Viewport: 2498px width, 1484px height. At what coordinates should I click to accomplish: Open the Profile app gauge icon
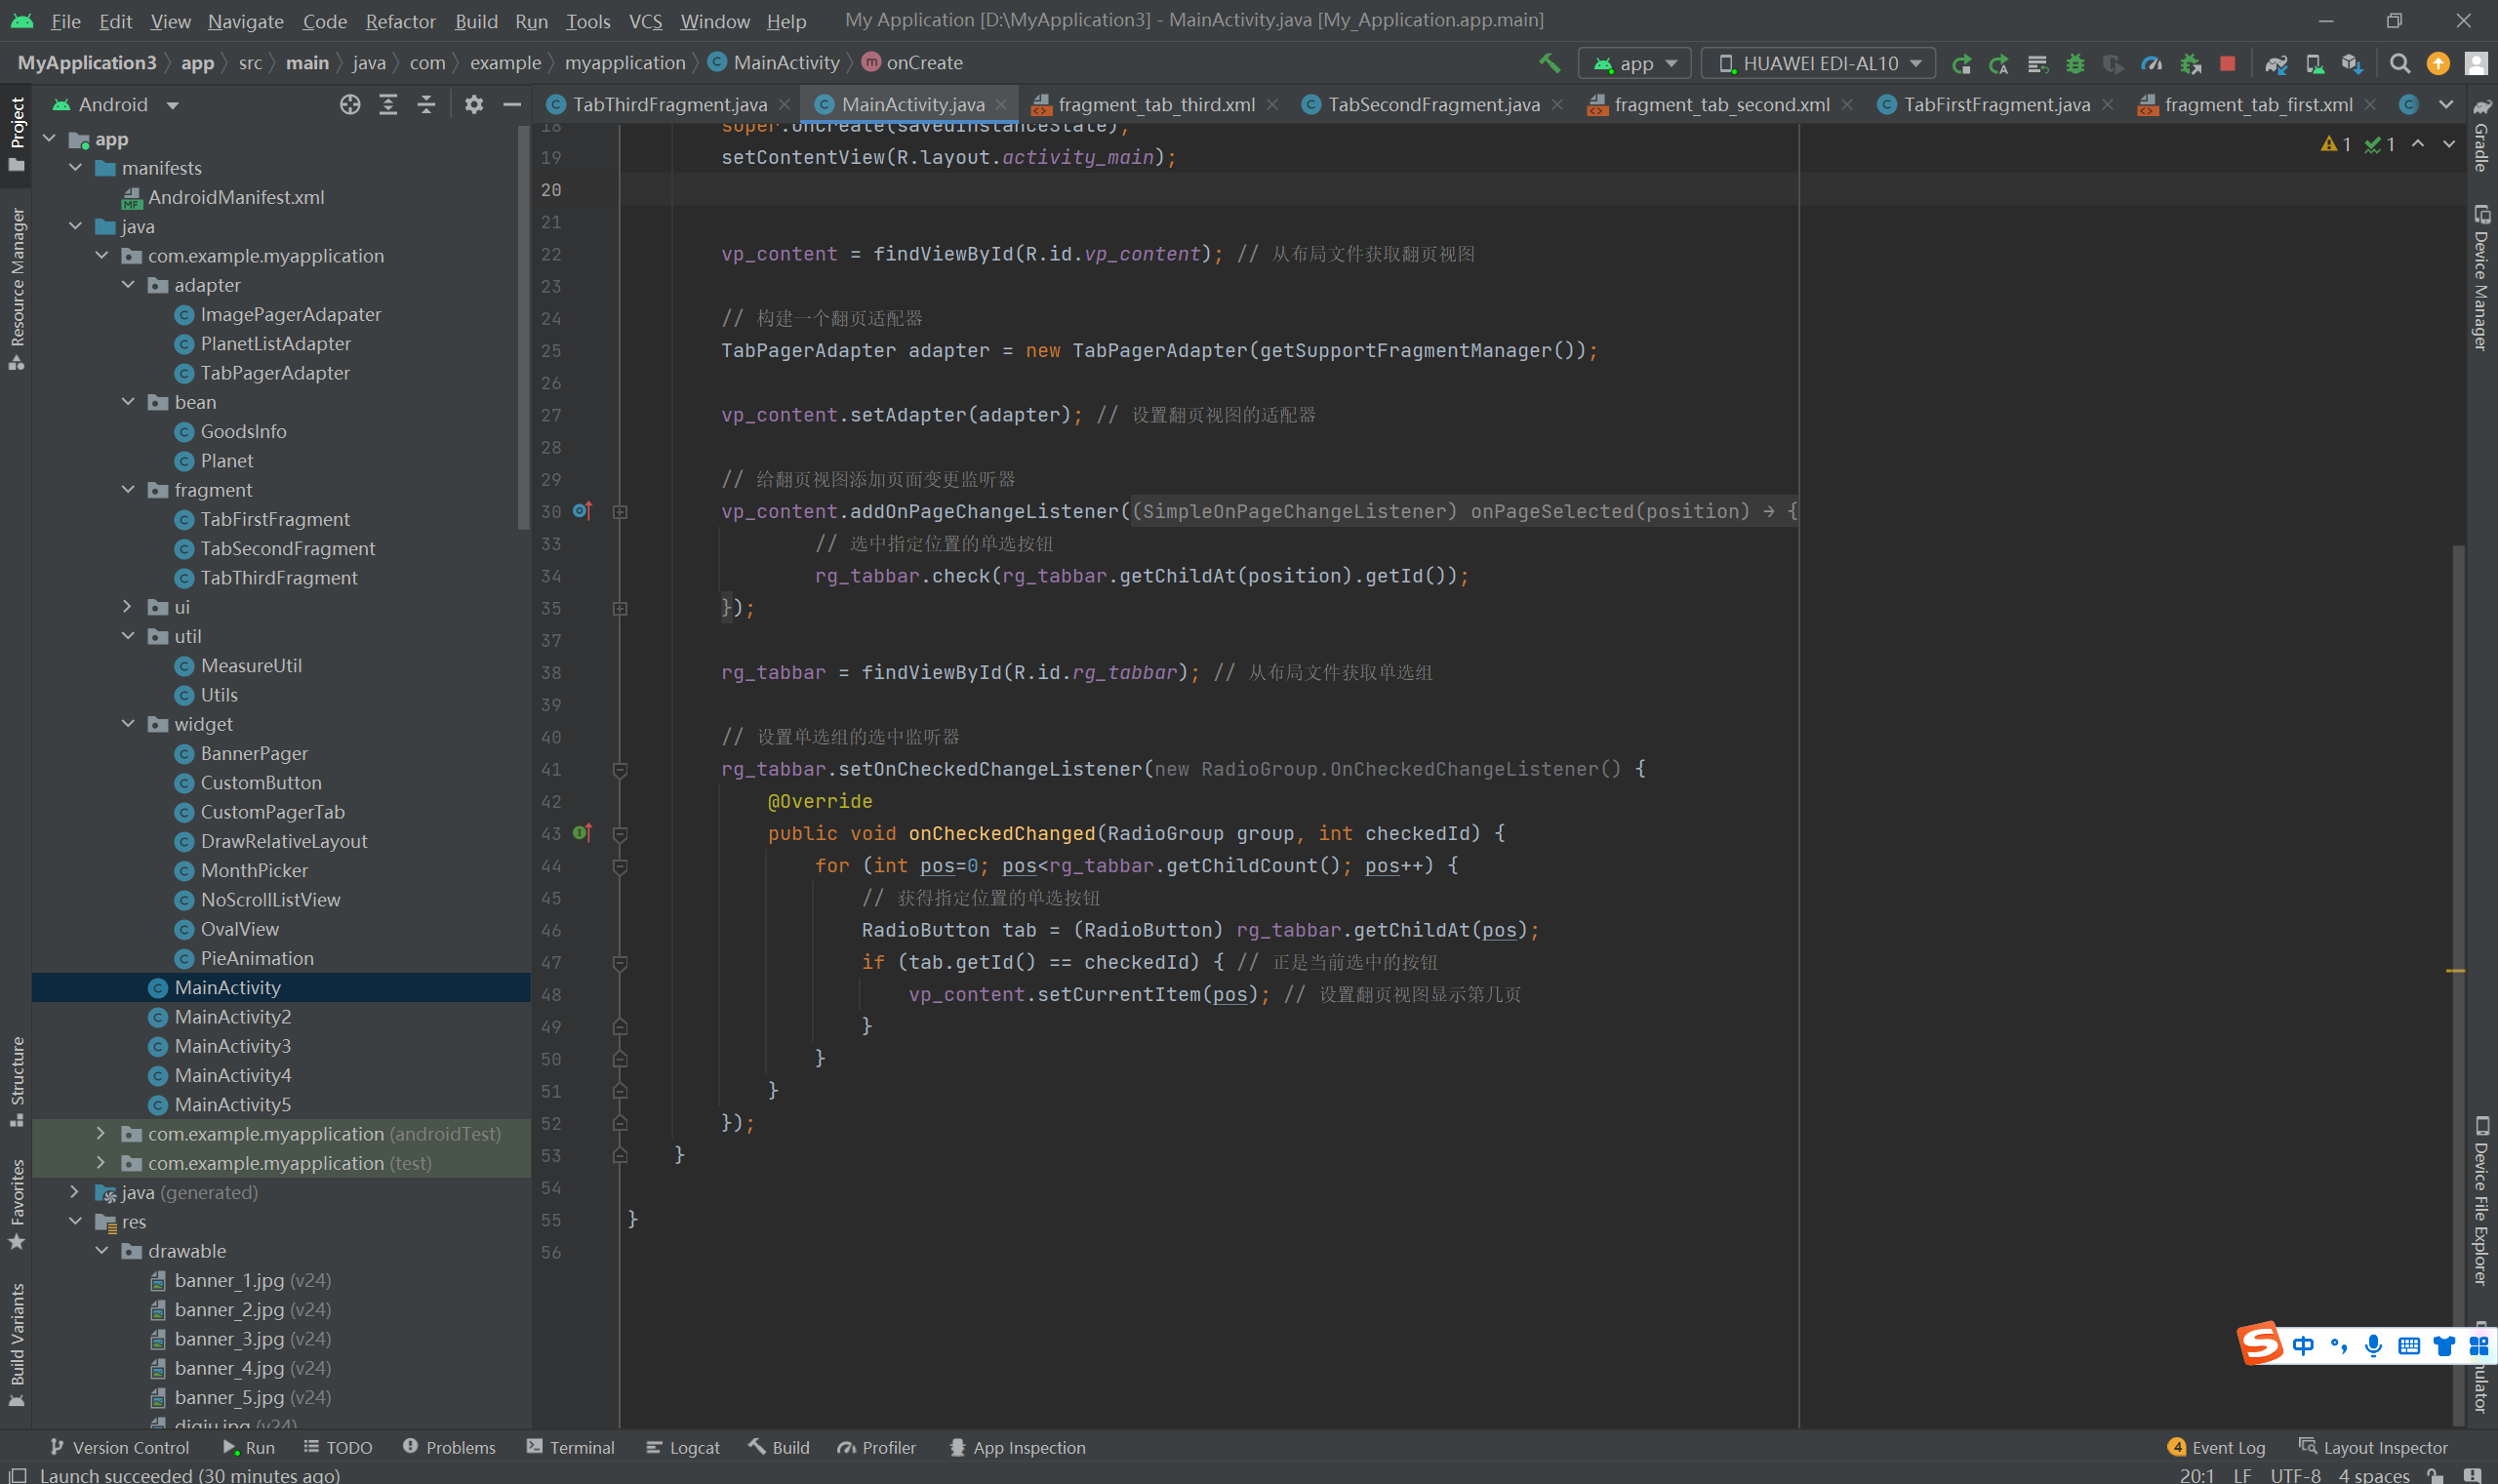pos(2151,63)
